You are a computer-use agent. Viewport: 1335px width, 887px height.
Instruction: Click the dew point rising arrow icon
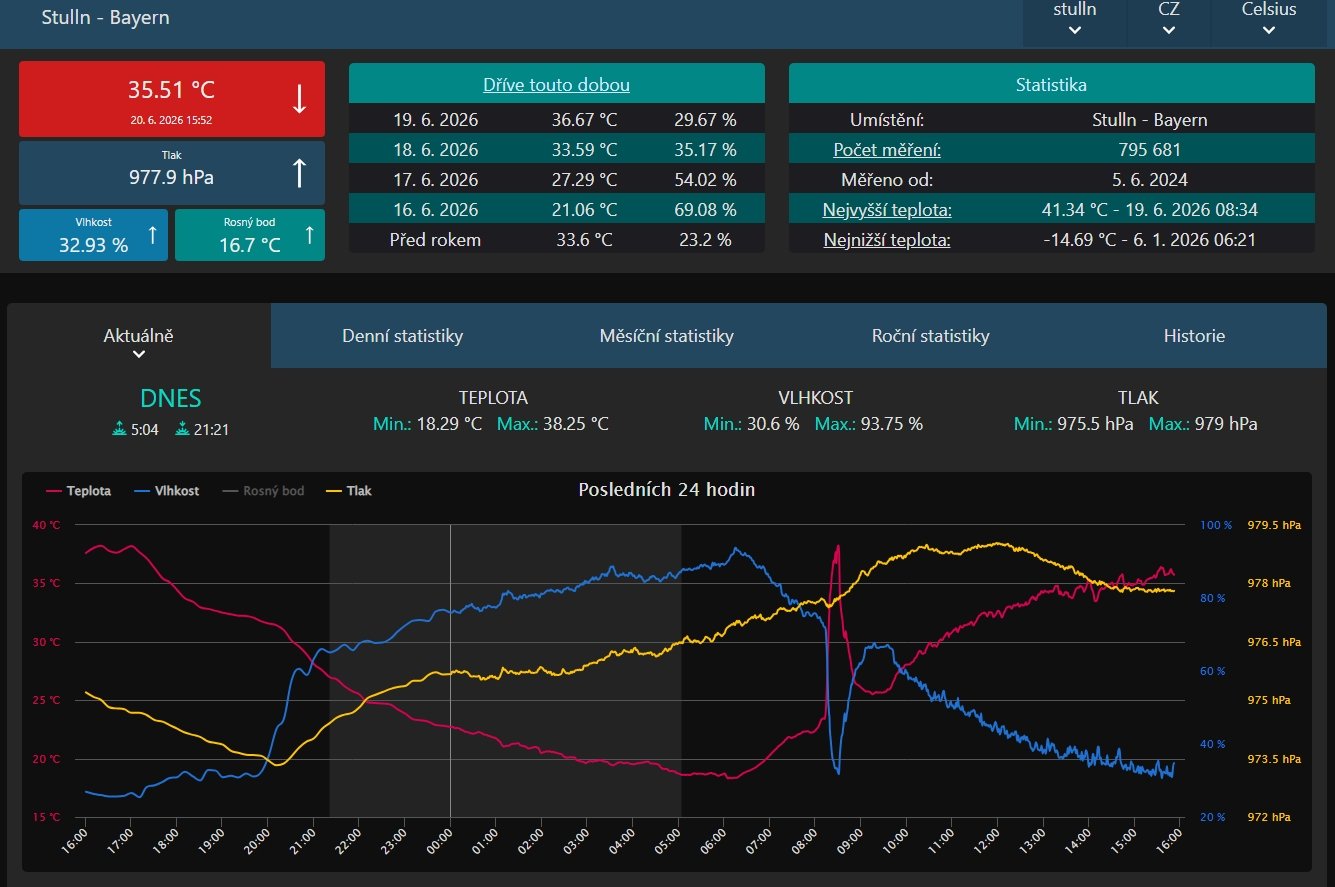[309, 235]
